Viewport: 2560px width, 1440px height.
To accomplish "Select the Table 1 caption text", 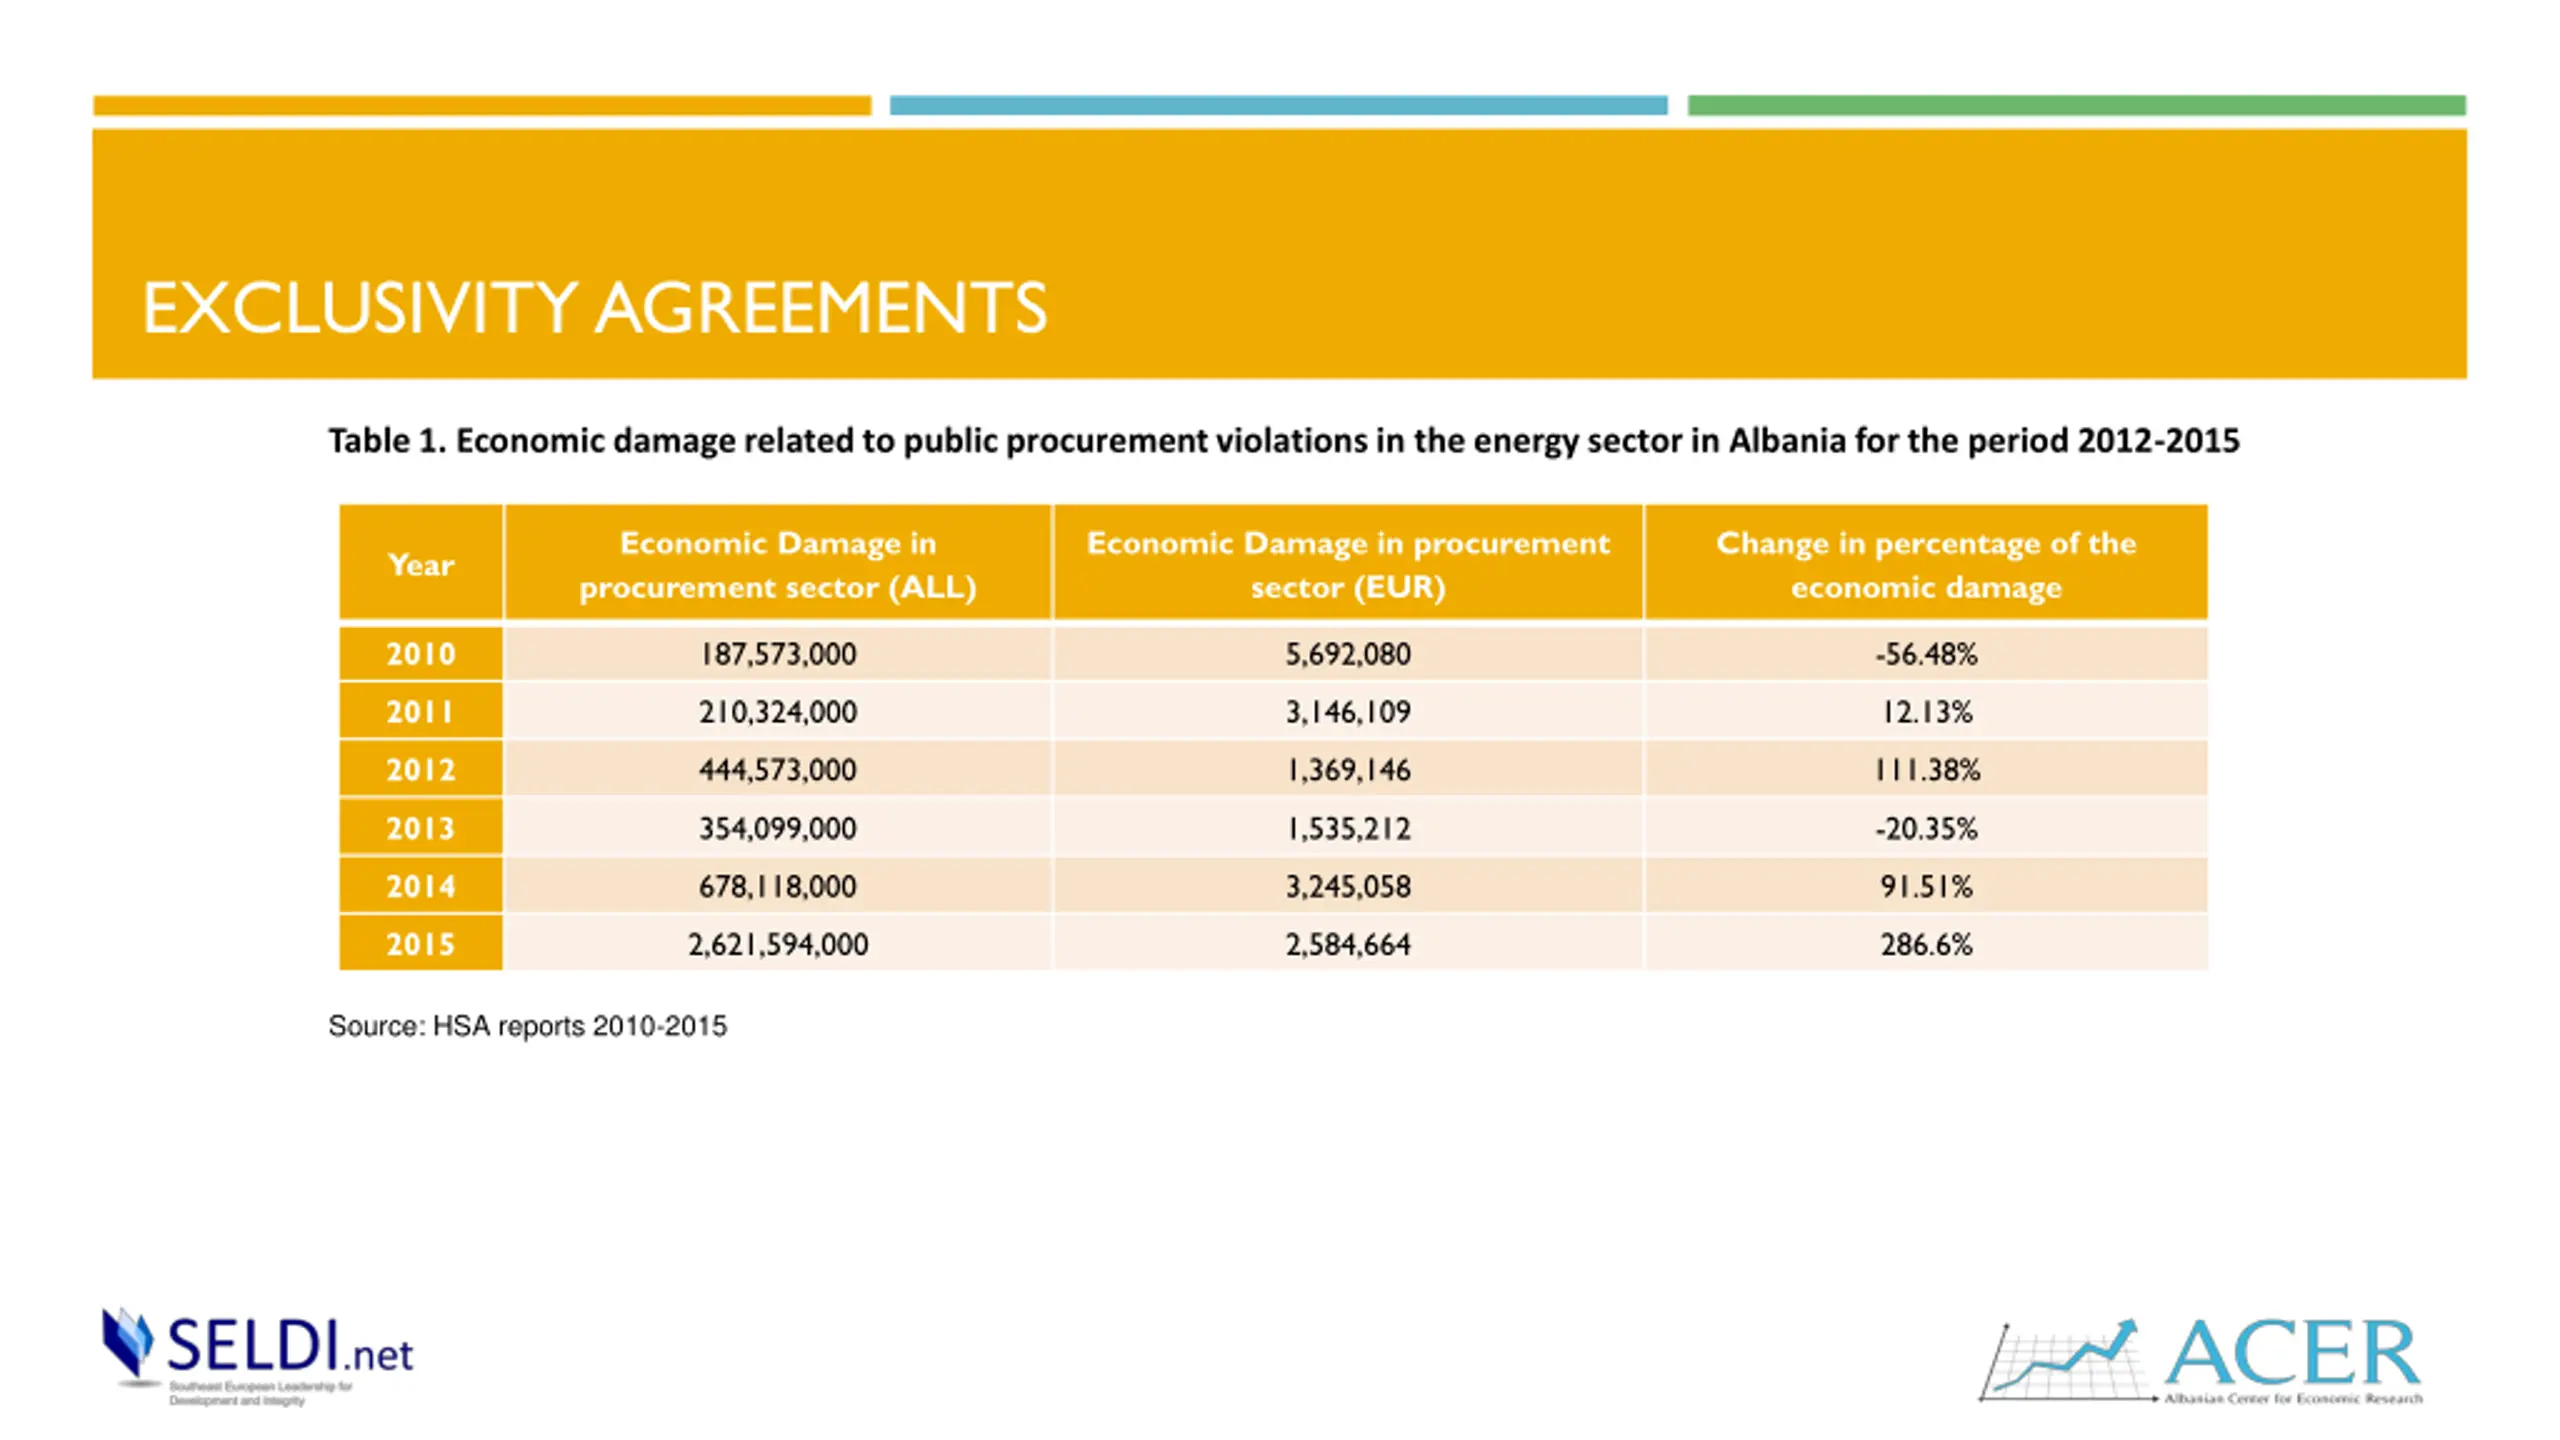I will [x=1284, y=441].
